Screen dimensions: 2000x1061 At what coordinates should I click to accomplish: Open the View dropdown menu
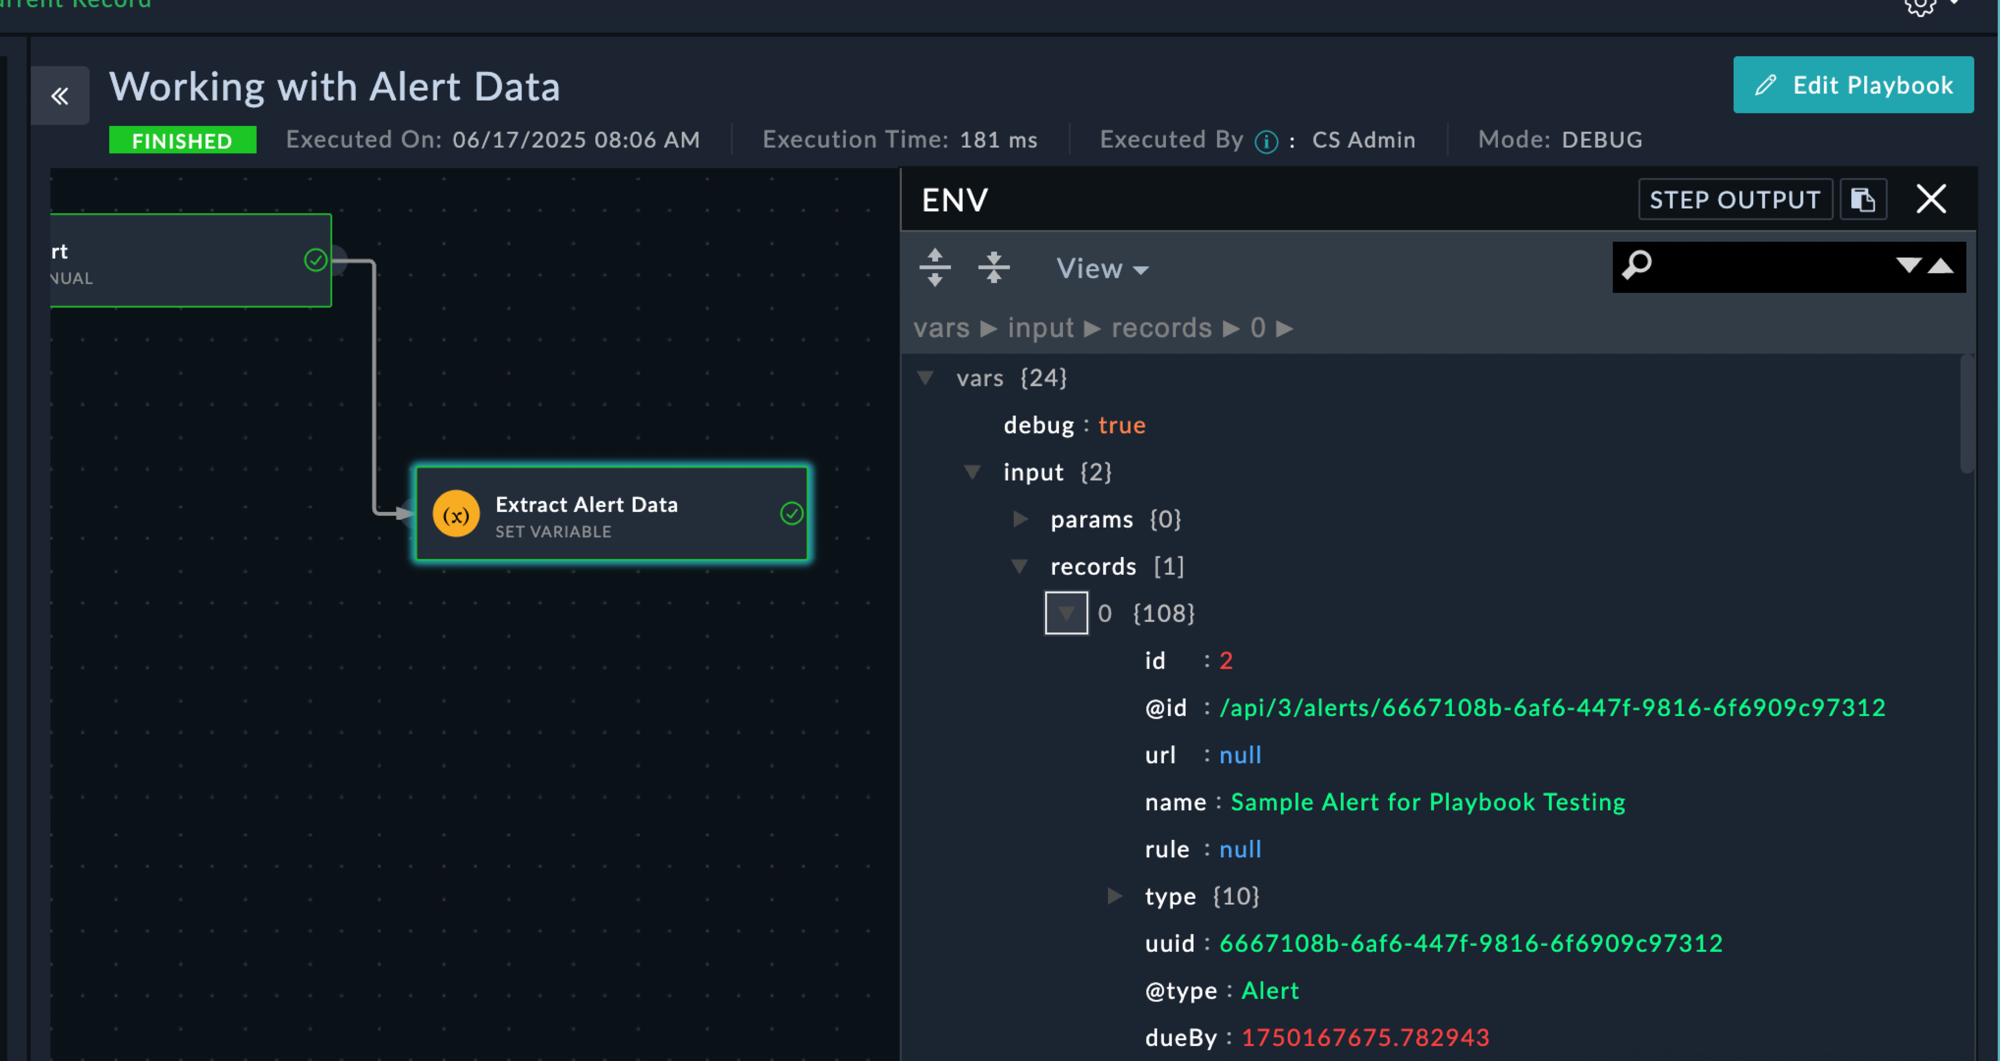tap(1102, 268)
